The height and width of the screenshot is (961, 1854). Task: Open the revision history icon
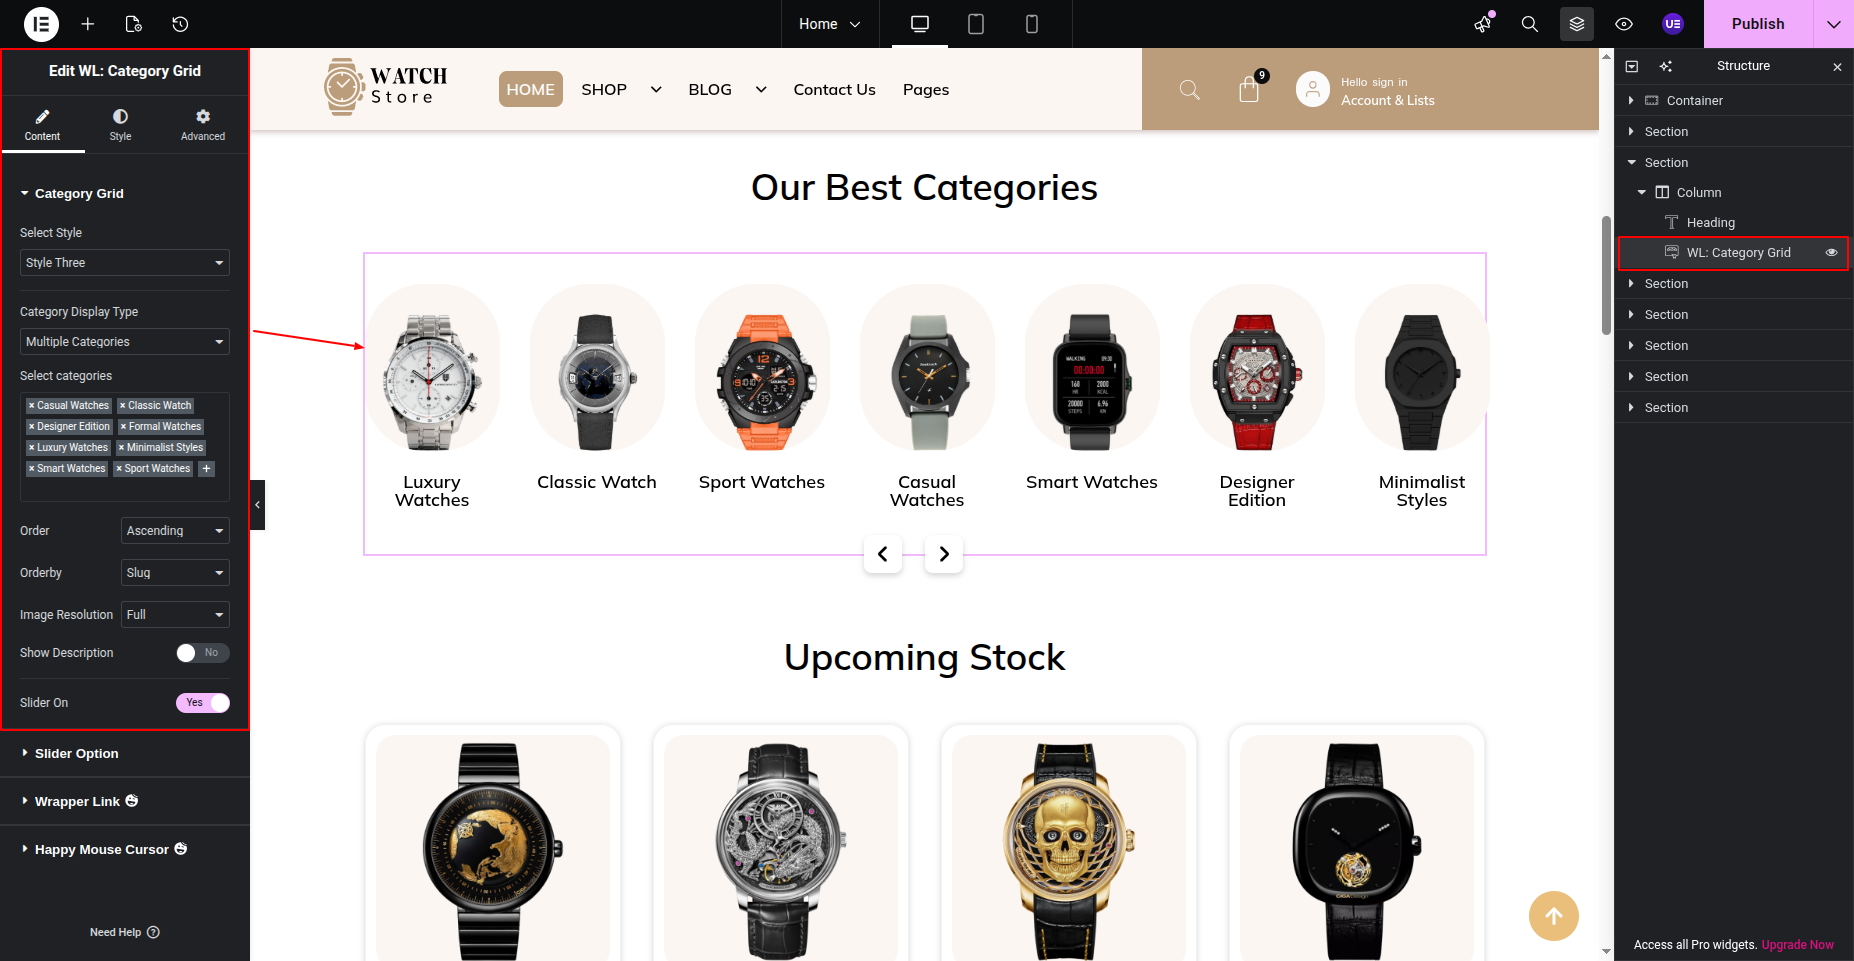click(180, 24)
